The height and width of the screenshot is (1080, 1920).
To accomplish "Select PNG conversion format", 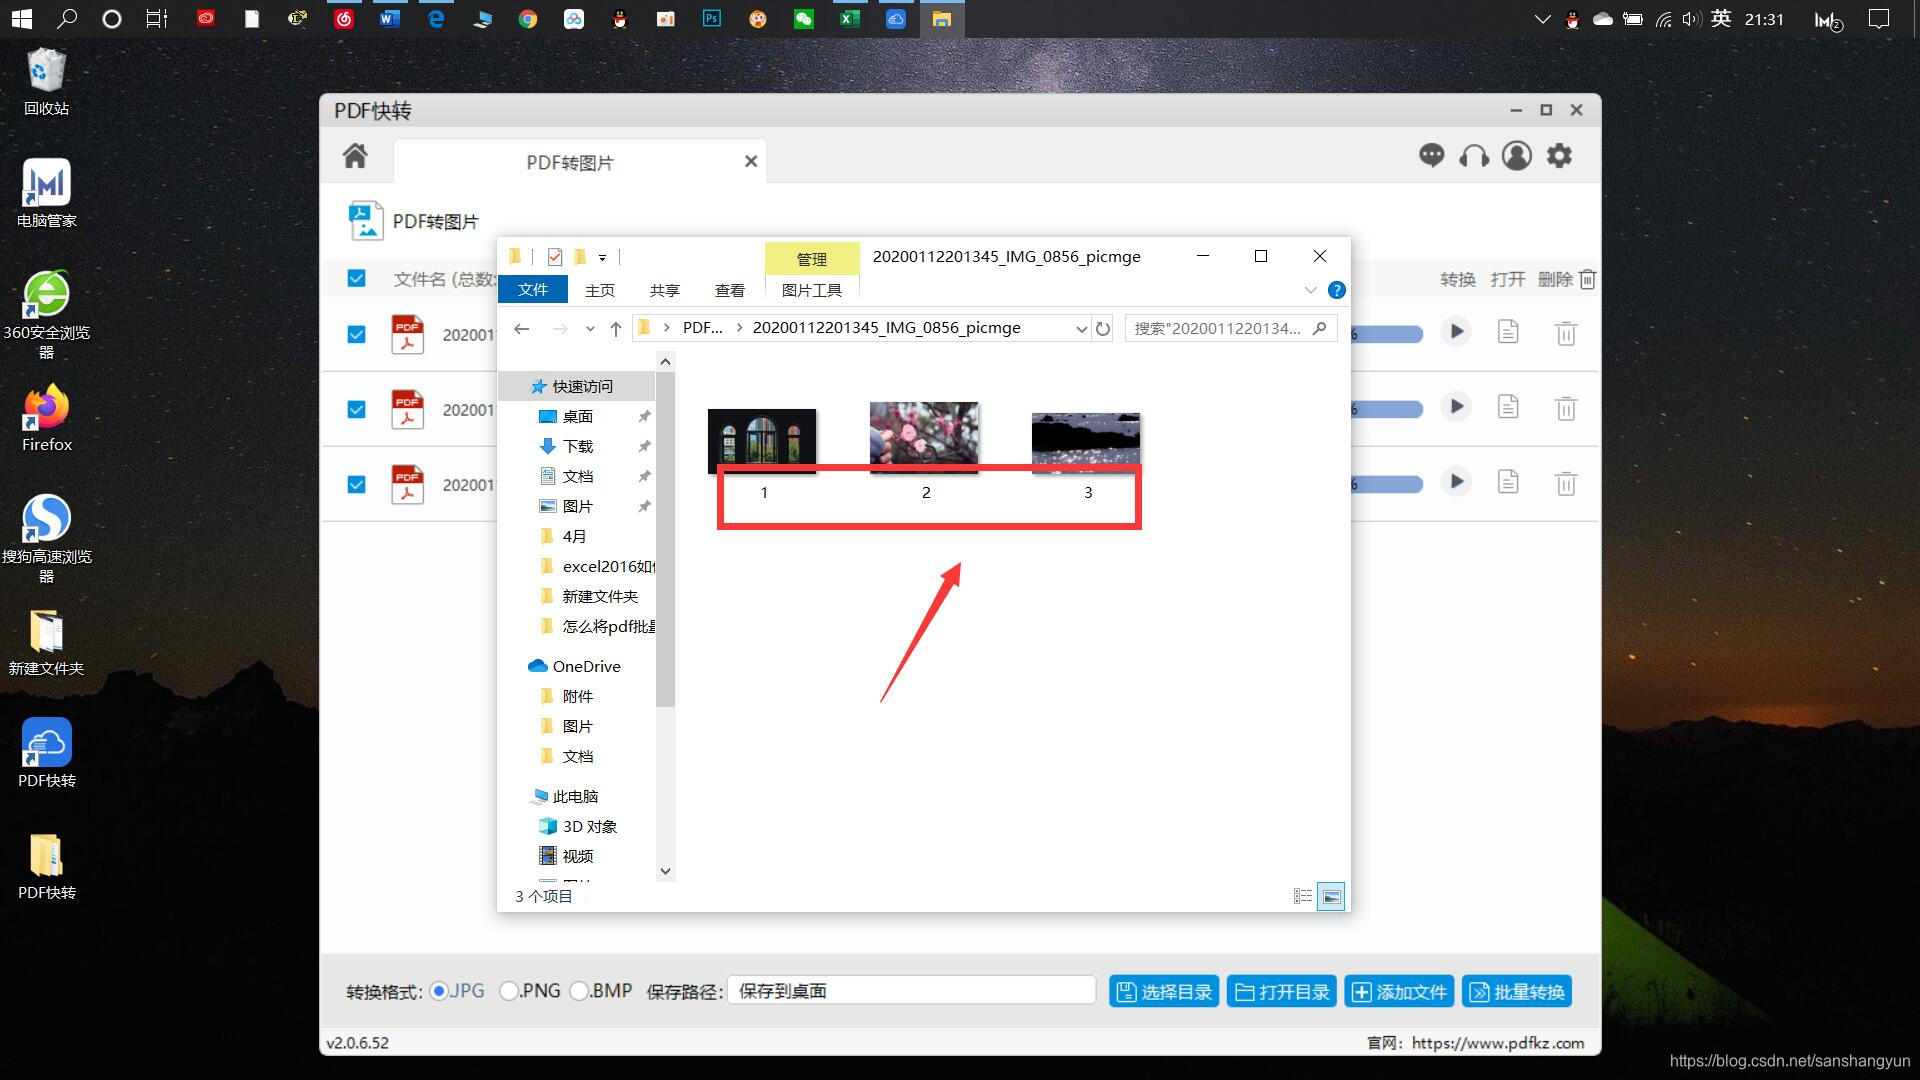I will click(509, 991).
